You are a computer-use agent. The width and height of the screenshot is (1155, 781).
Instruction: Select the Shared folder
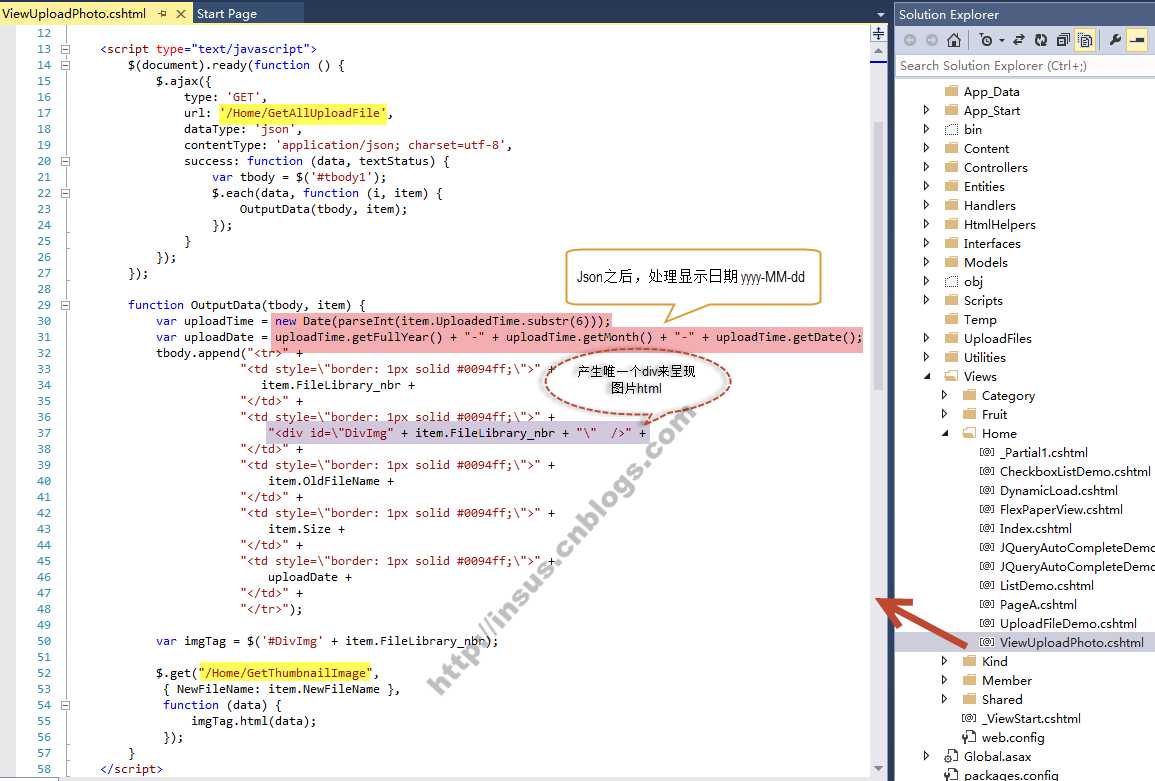pos(1002,700)
